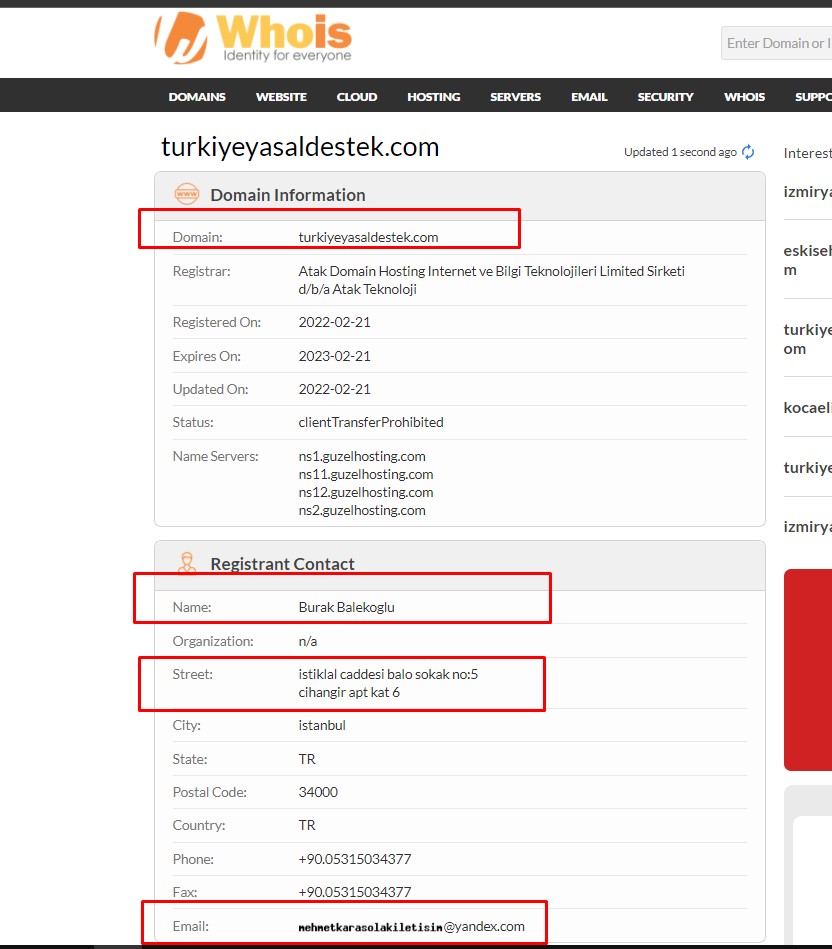832x949 pixels.
Task: Select the Updated On date value
Action: [x=335, y=389]
